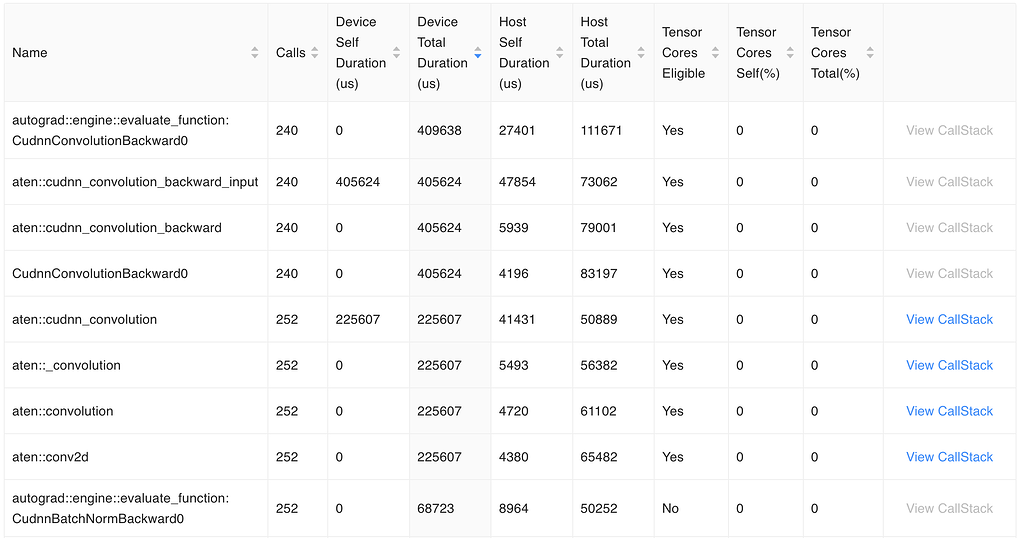Screen dimensions: 1024x538
Task: Sort by Tensor Cores Total(%) arrows
Action: [x=870, y=53]
